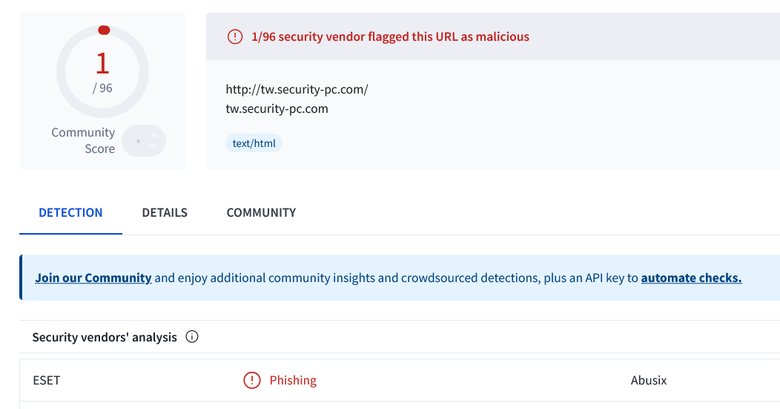The height and width of the screenshot is (409, 780).
Task: Click the red detection count number 1
Action: (102, 63)
